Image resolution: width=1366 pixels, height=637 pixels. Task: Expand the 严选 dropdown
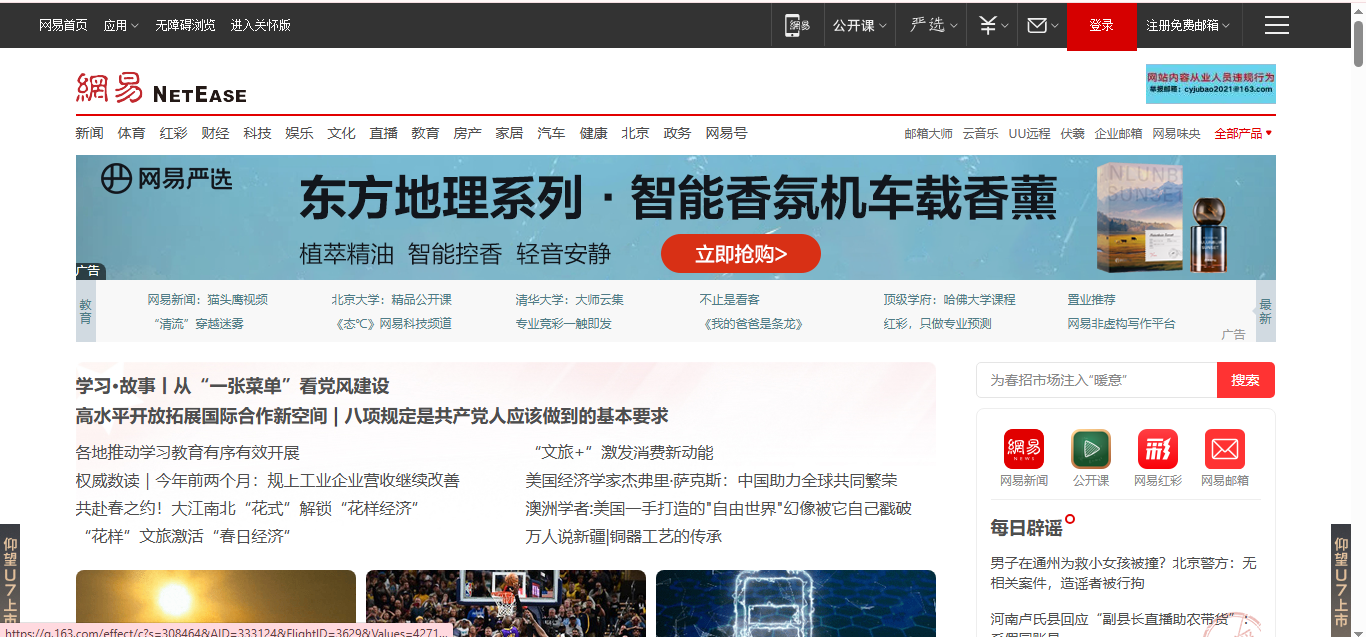934,25
